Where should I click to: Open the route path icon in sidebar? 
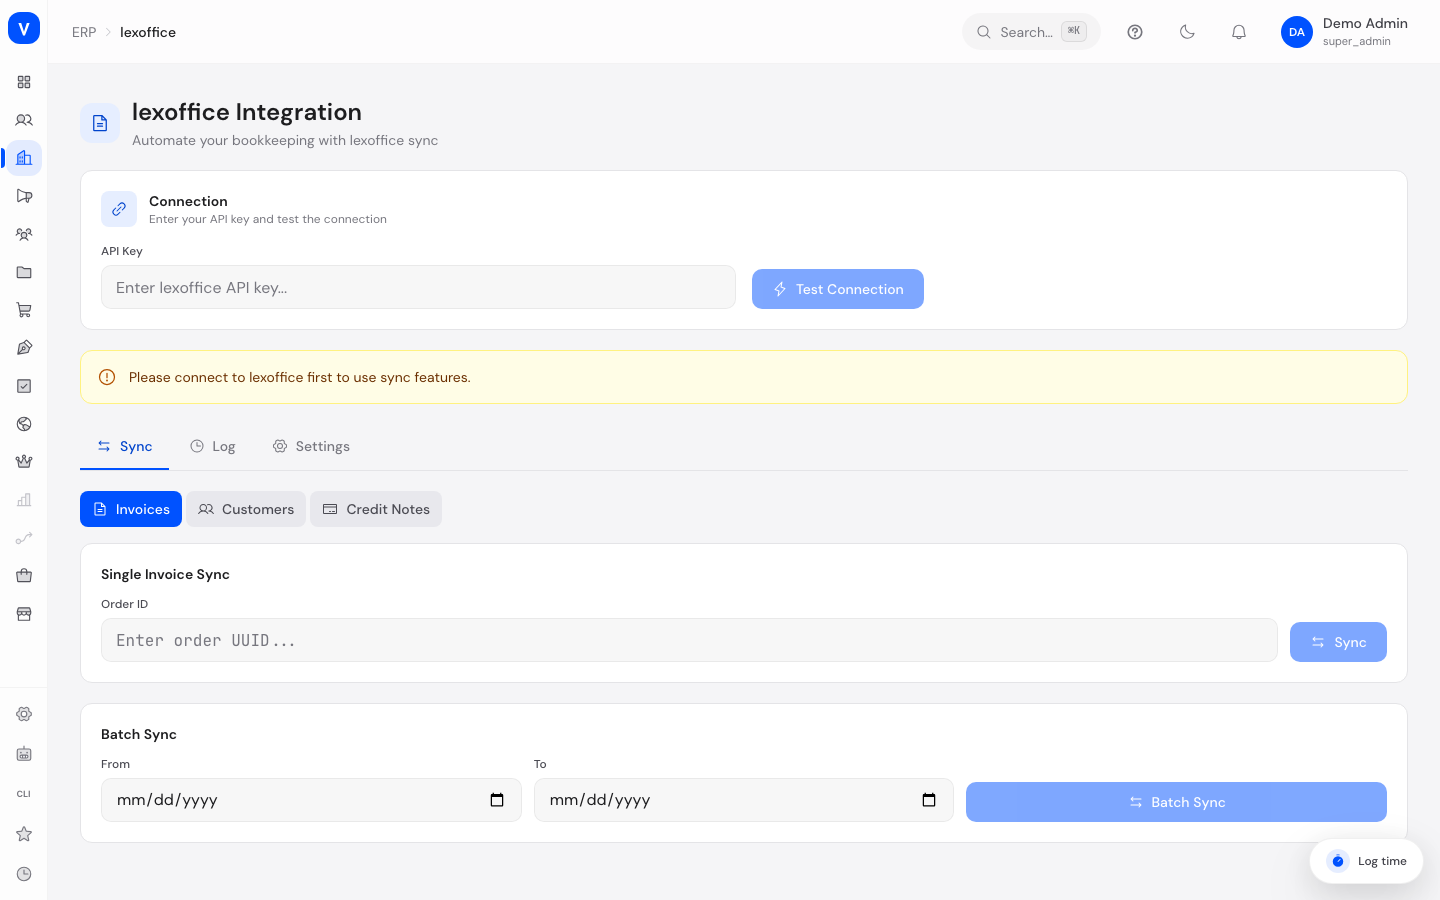[x=24, y=538]
